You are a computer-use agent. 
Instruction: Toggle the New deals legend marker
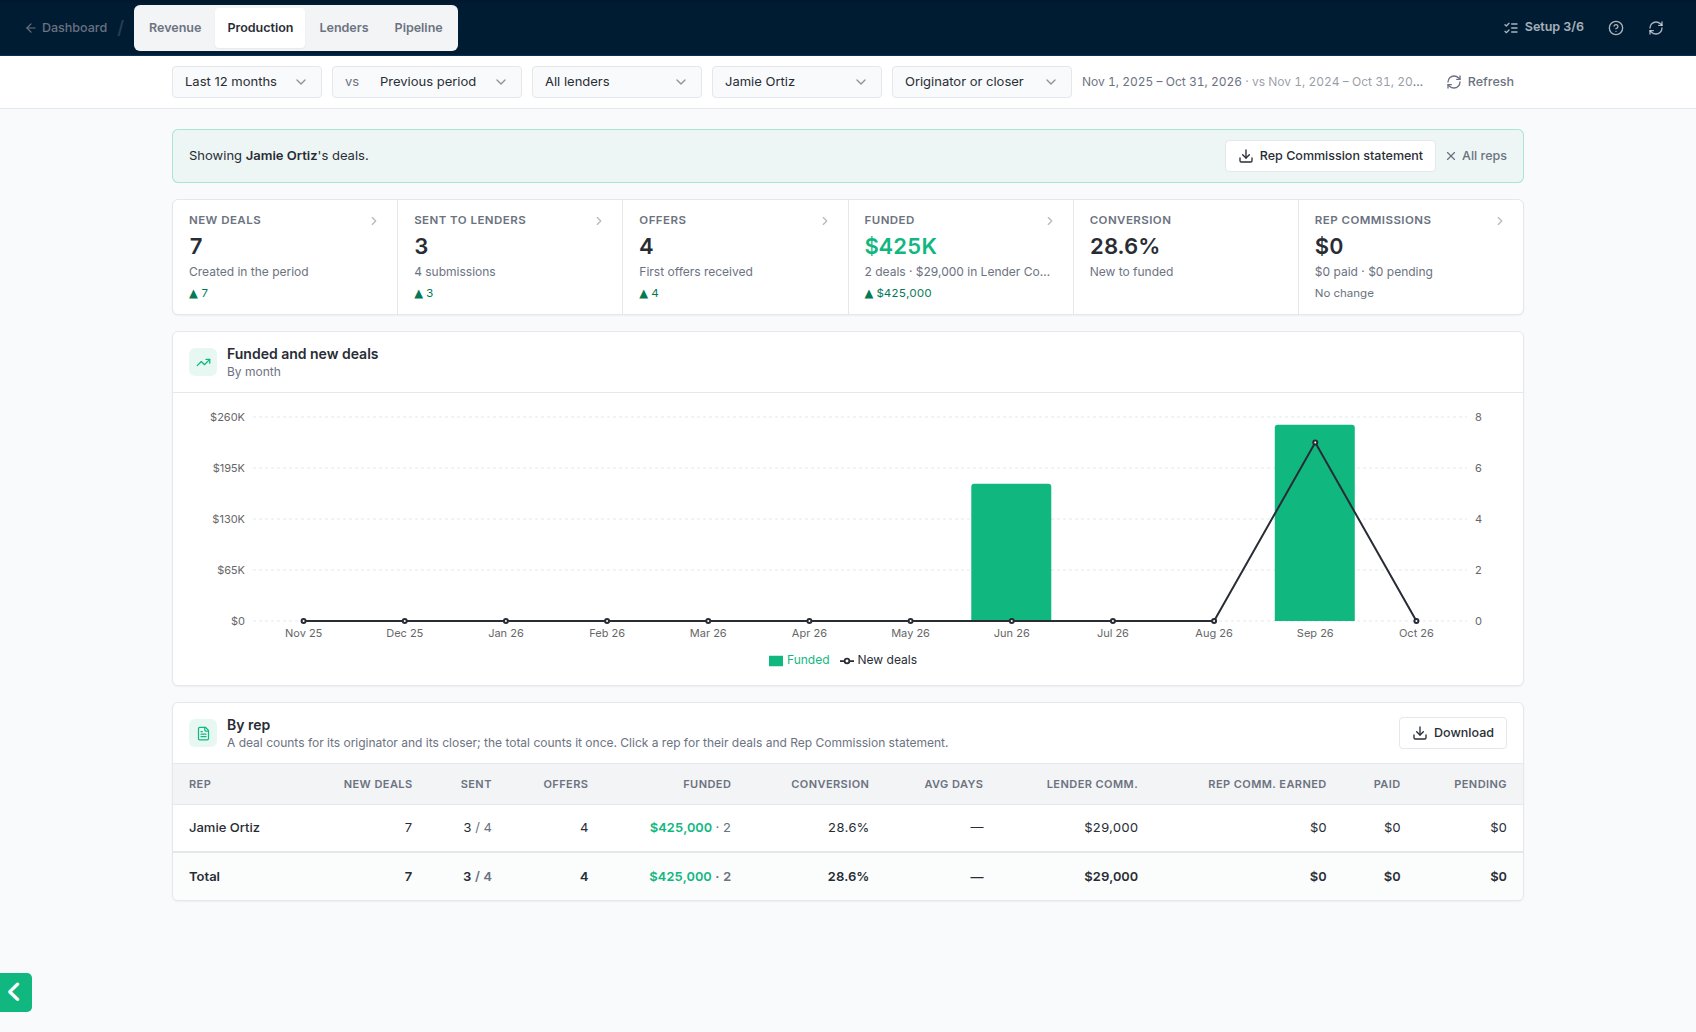[847, 661]
